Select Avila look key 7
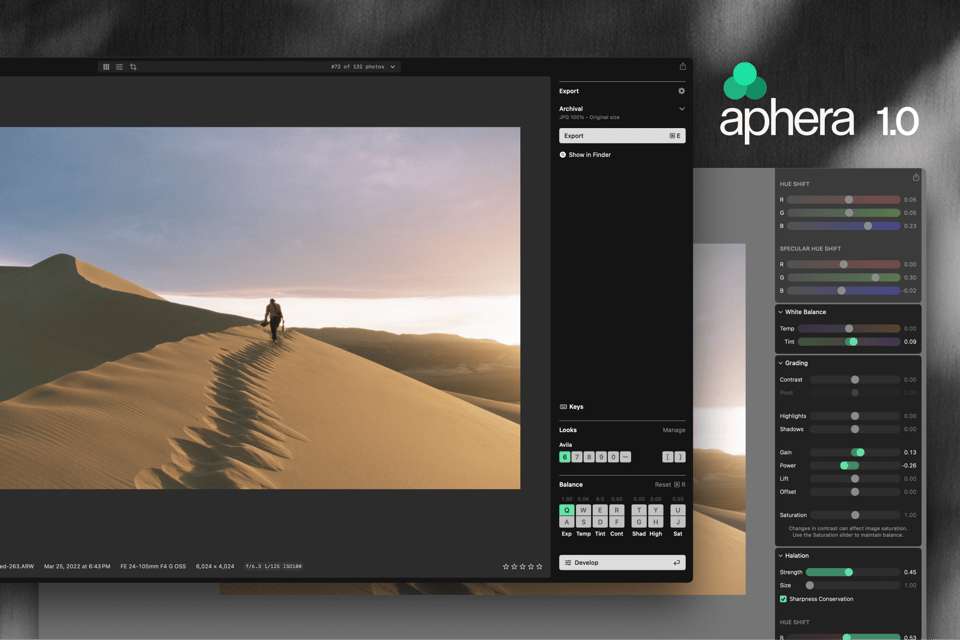960x640 pixels. 577,457
